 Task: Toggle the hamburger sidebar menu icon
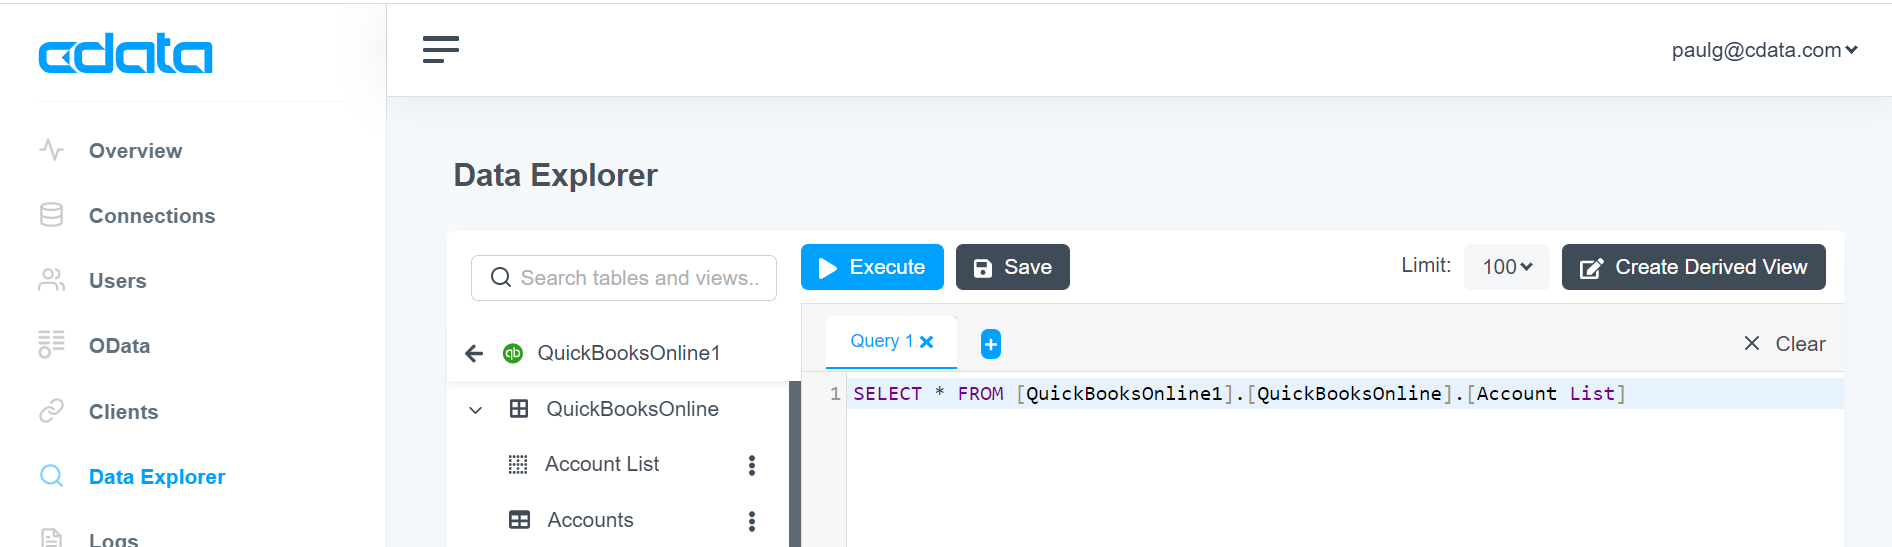[x=440, y=50]
